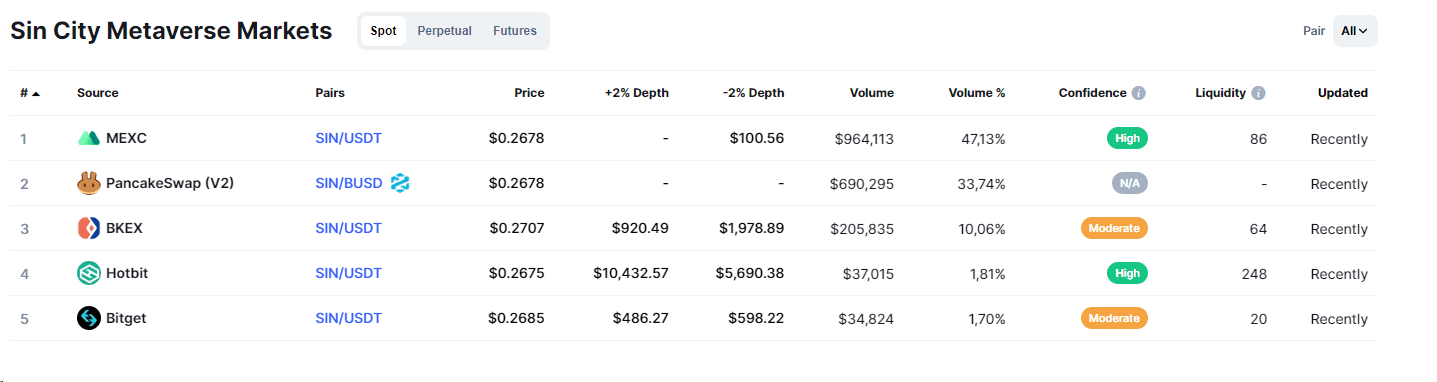Click the sort arrow next to # header

(37, 93)
